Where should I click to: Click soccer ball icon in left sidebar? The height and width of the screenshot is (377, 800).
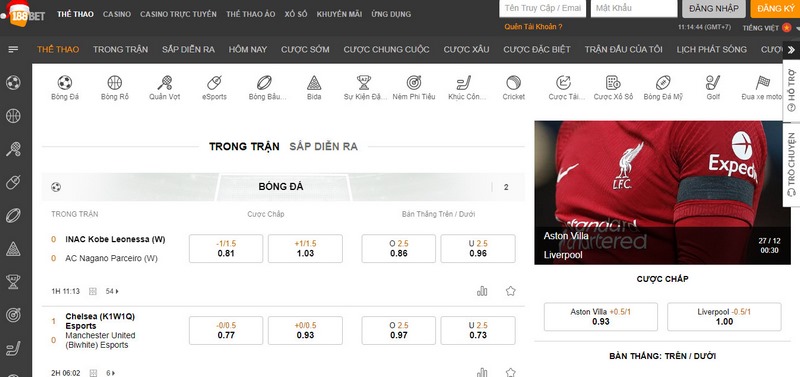13,83
